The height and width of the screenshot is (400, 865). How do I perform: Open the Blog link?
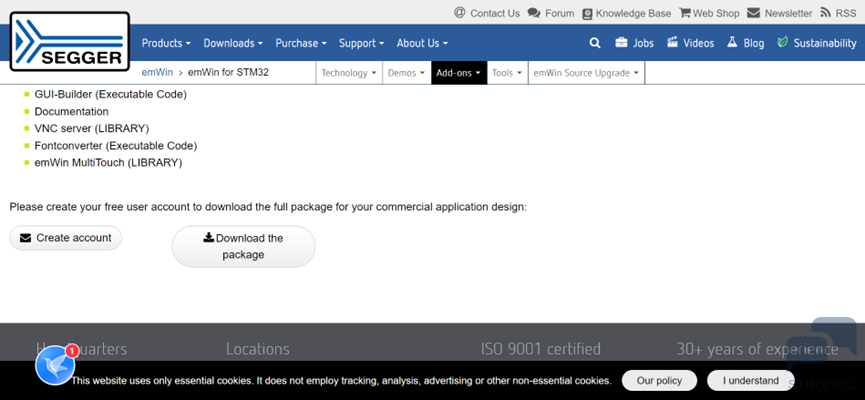point(754,43)
